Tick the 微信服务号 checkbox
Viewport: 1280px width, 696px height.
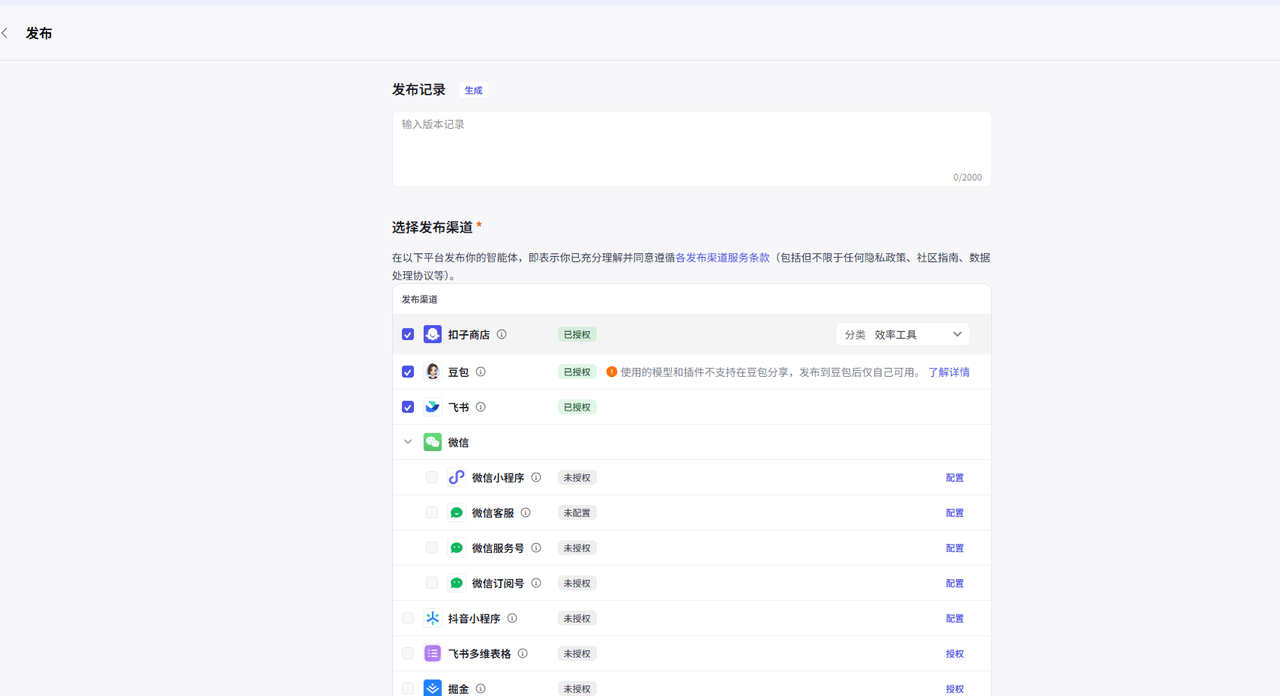432,548
